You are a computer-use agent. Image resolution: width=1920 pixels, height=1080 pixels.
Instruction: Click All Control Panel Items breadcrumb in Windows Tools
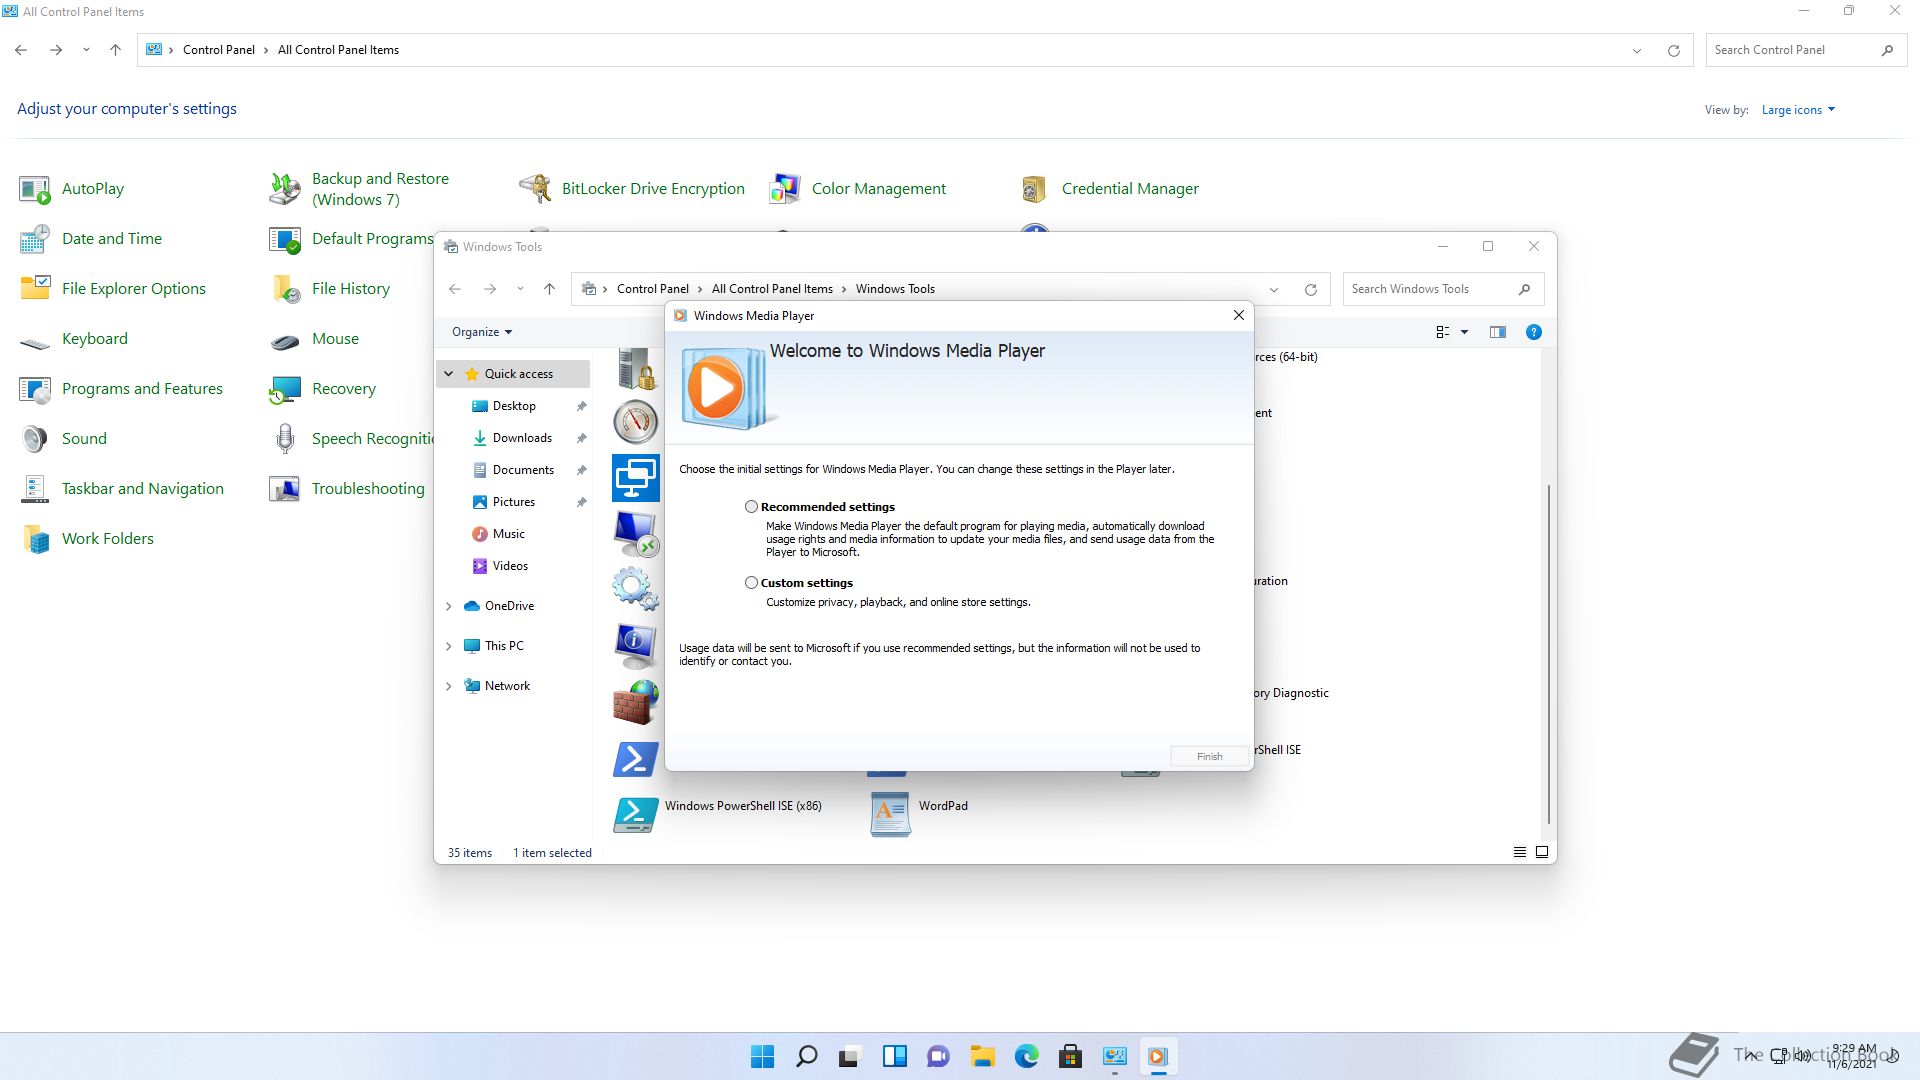772,289
